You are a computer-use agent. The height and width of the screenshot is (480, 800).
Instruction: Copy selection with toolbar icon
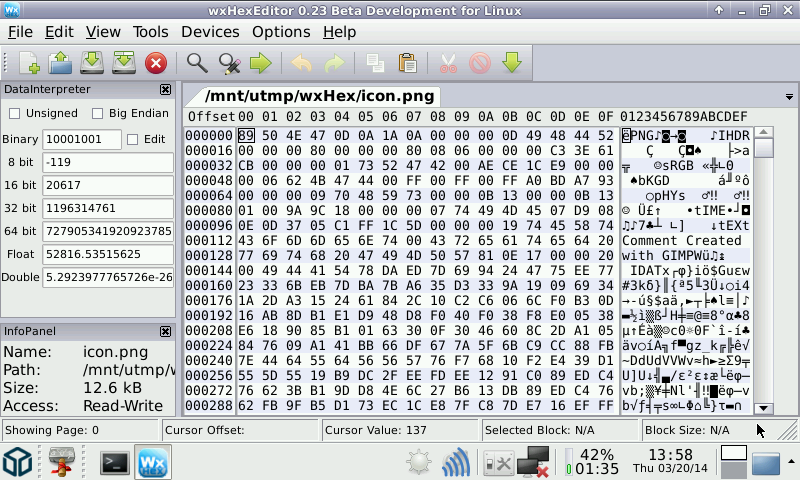click(376, 63)
